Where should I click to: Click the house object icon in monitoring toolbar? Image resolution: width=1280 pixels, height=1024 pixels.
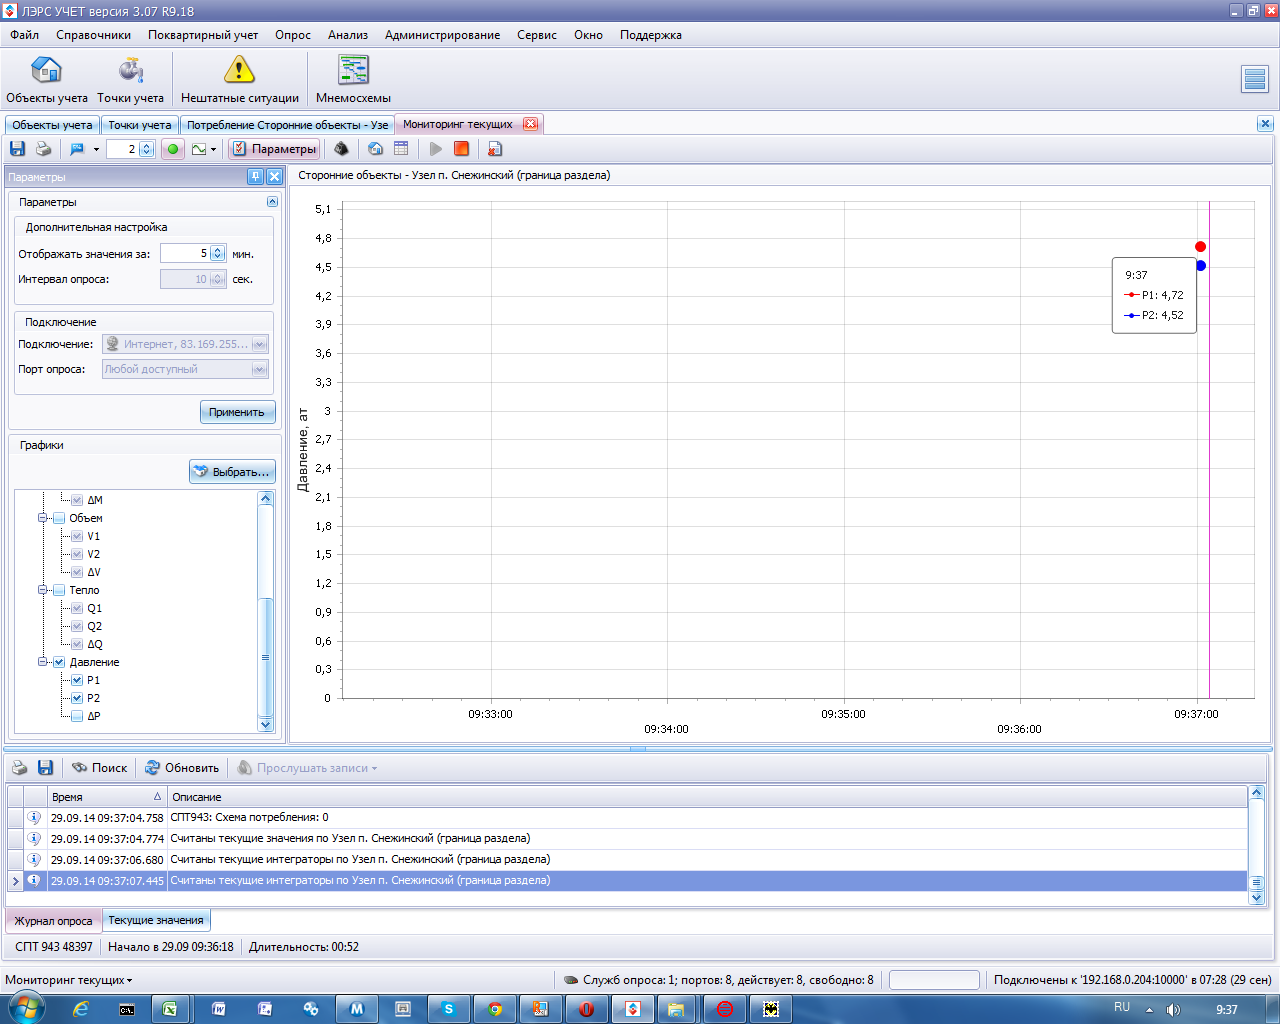pyautogui.click(x=375, y=149)
